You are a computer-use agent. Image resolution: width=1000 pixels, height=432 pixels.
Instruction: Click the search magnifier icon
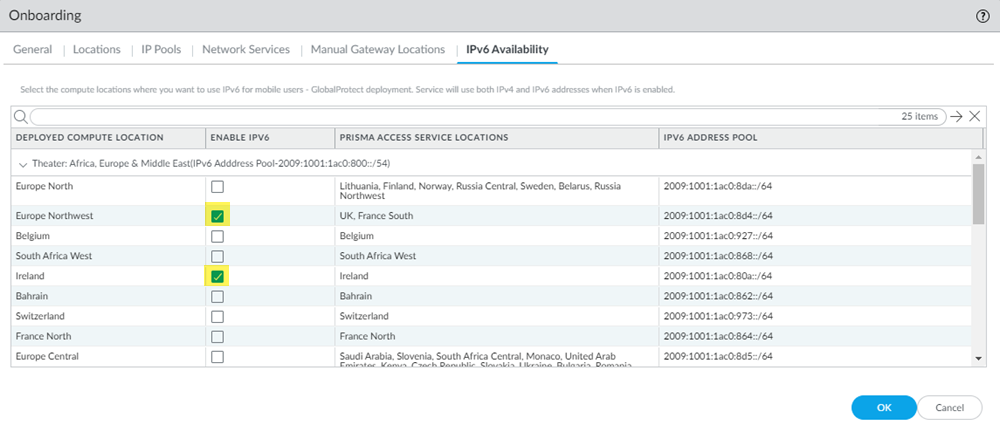coord(20,117)
